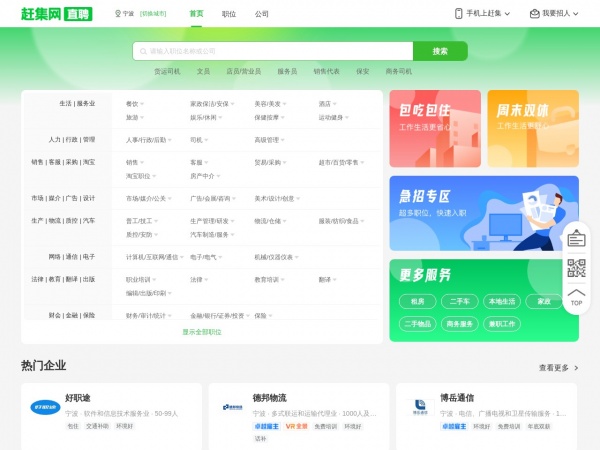Viewport: 600px width, 450px height.
Task: Click the 租房 service button
Action: click(416, 301)
